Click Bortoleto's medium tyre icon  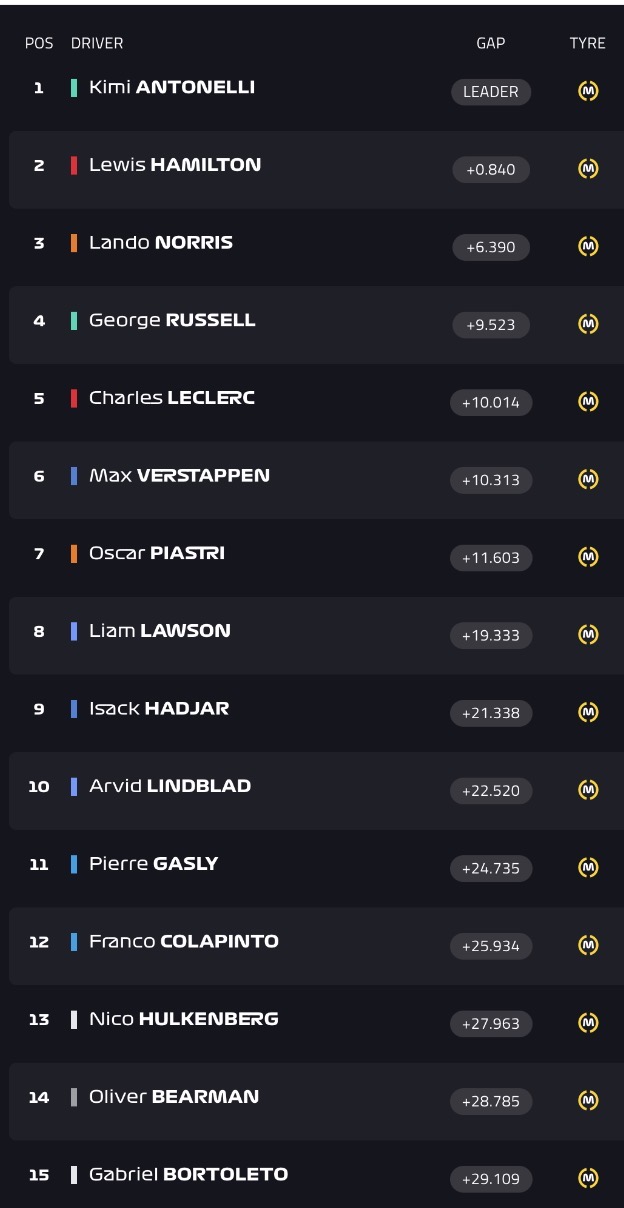tap(589, 1178)
